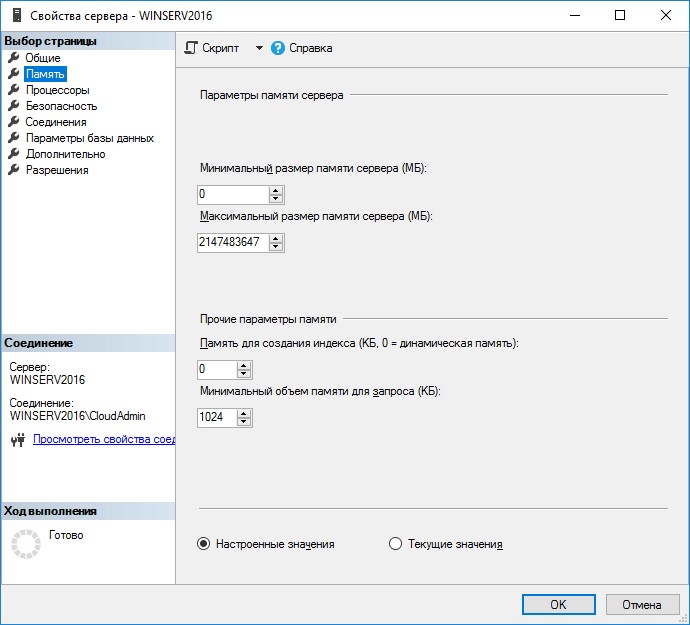
Task: Open the Параметры базы данных page
Action: tap(89, 138)
